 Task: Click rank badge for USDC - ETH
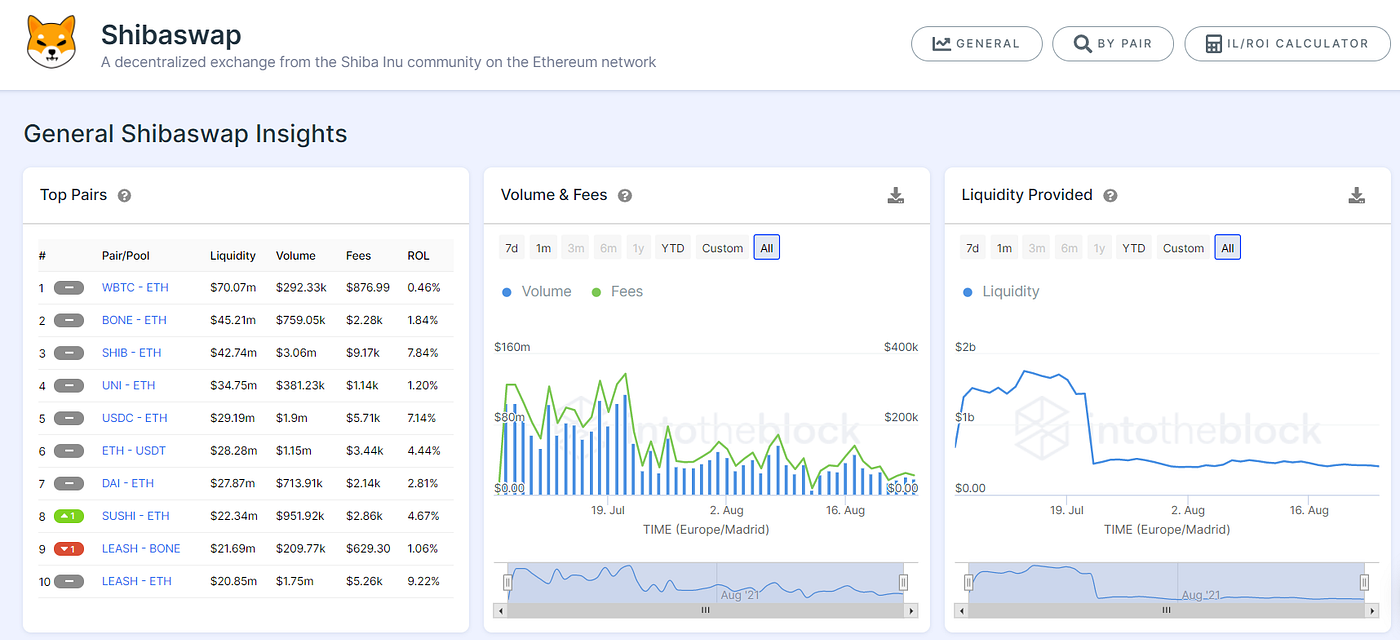coord(69,418)
